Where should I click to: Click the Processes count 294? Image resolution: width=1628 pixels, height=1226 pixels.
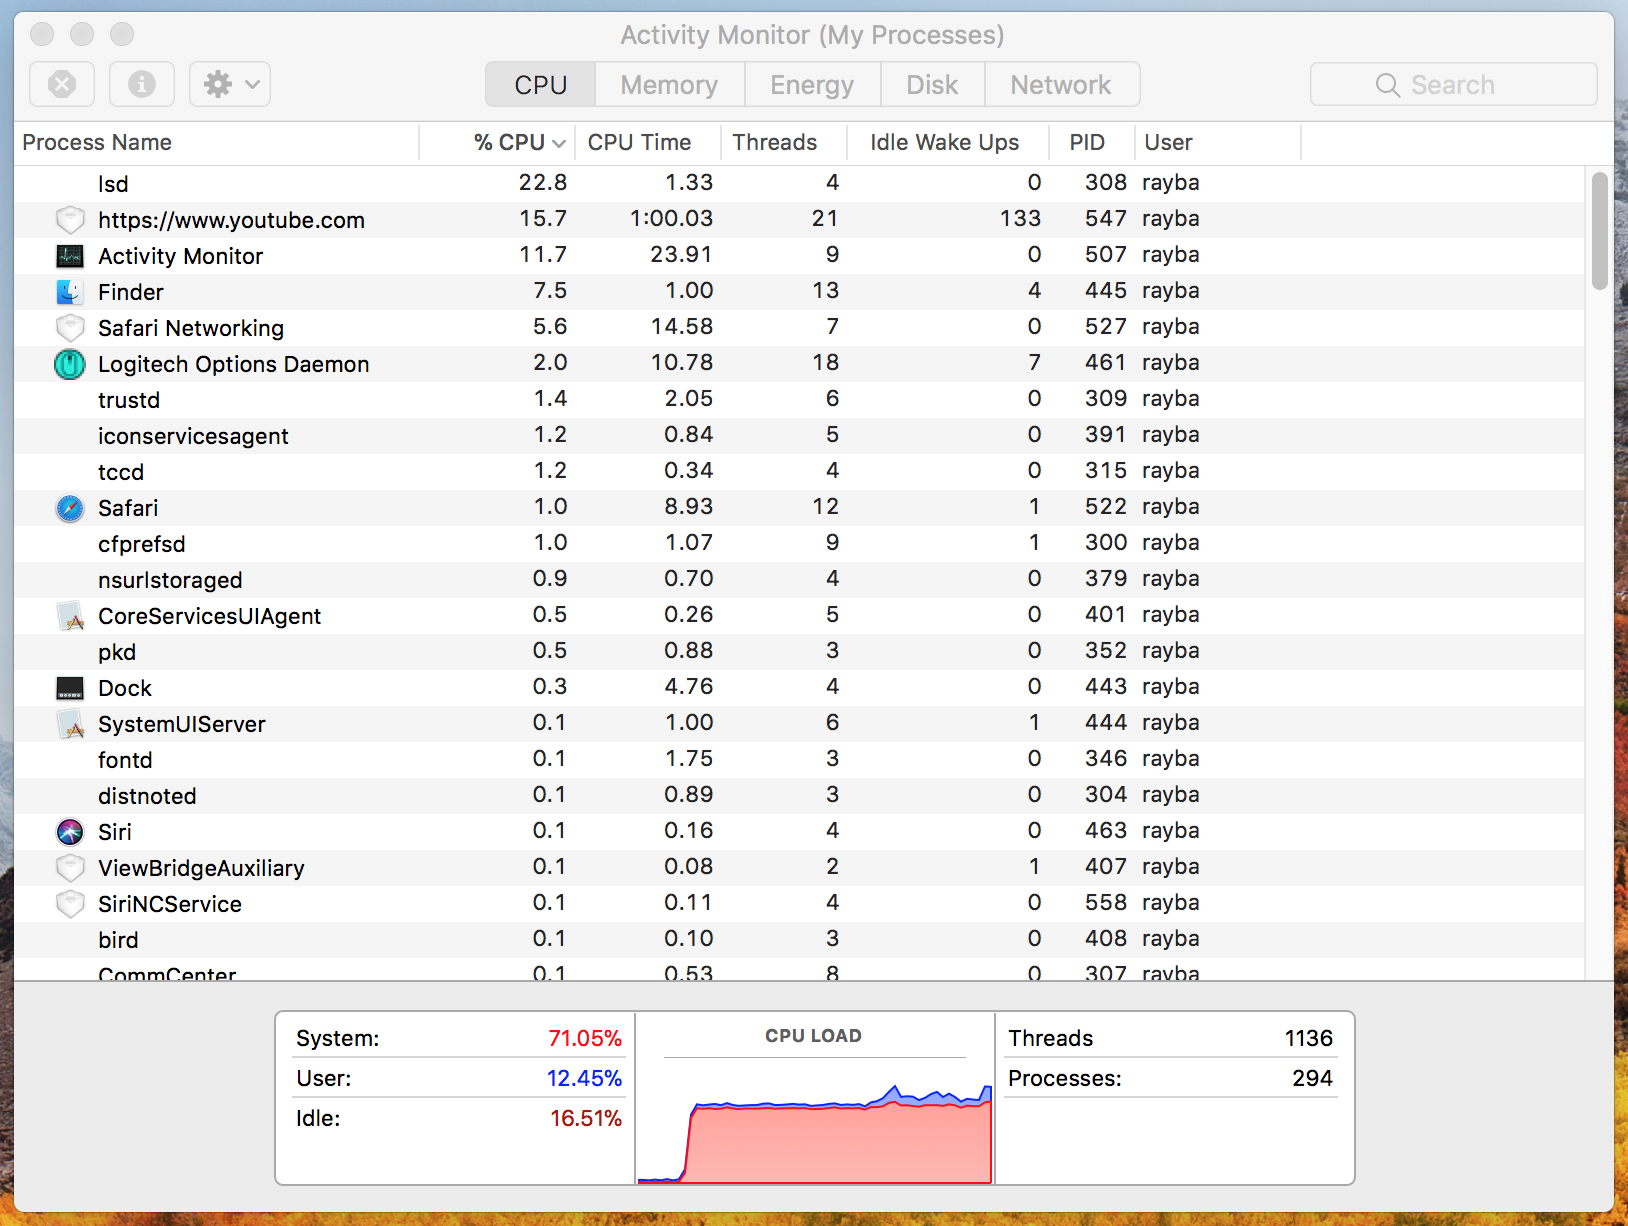1312,1078
